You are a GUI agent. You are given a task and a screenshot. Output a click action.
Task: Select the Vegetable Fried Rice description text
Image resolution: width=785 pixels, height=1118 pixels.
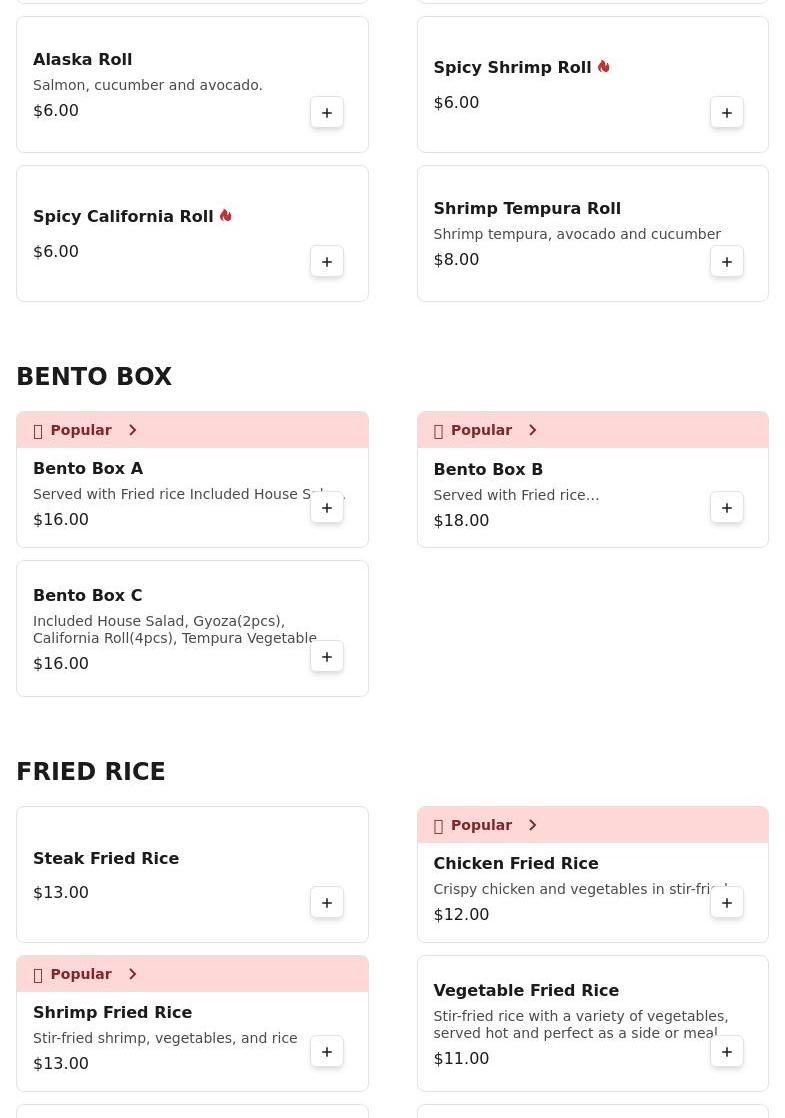click(x=580, y=1024)
